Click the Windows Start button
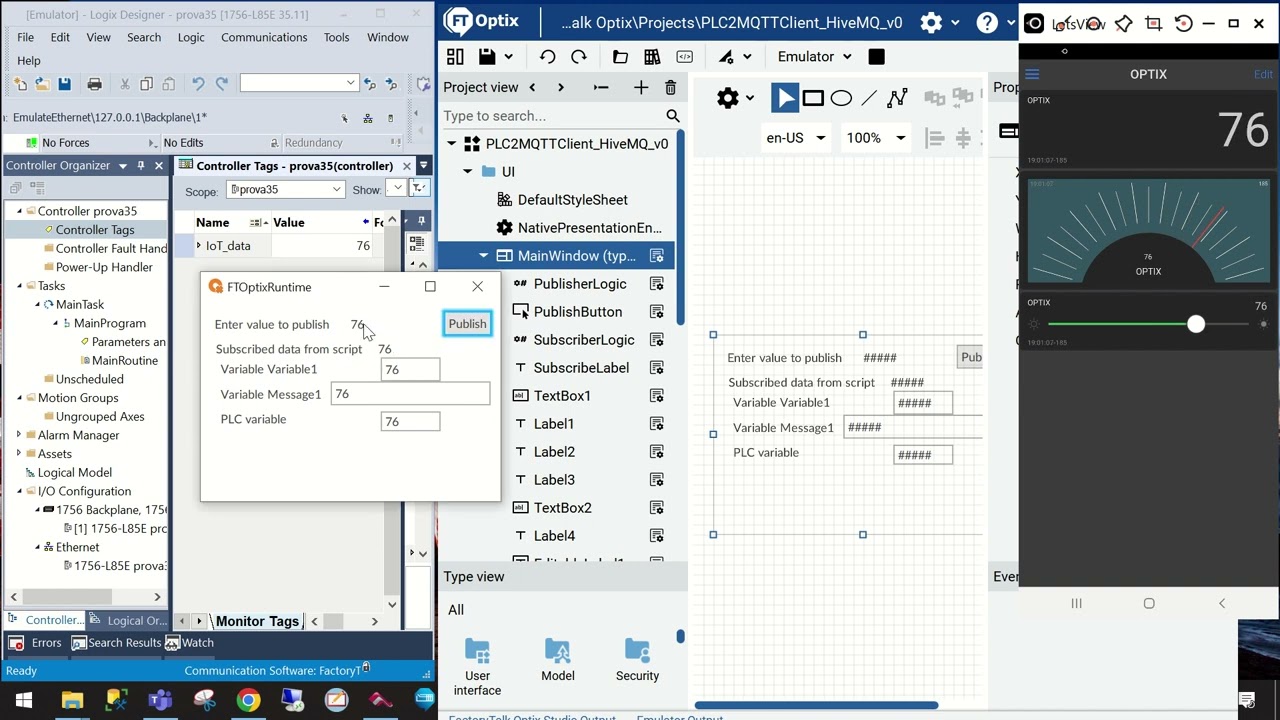Image resolution: width=1280 pixels, height=720 pixels. pos(23,700)
